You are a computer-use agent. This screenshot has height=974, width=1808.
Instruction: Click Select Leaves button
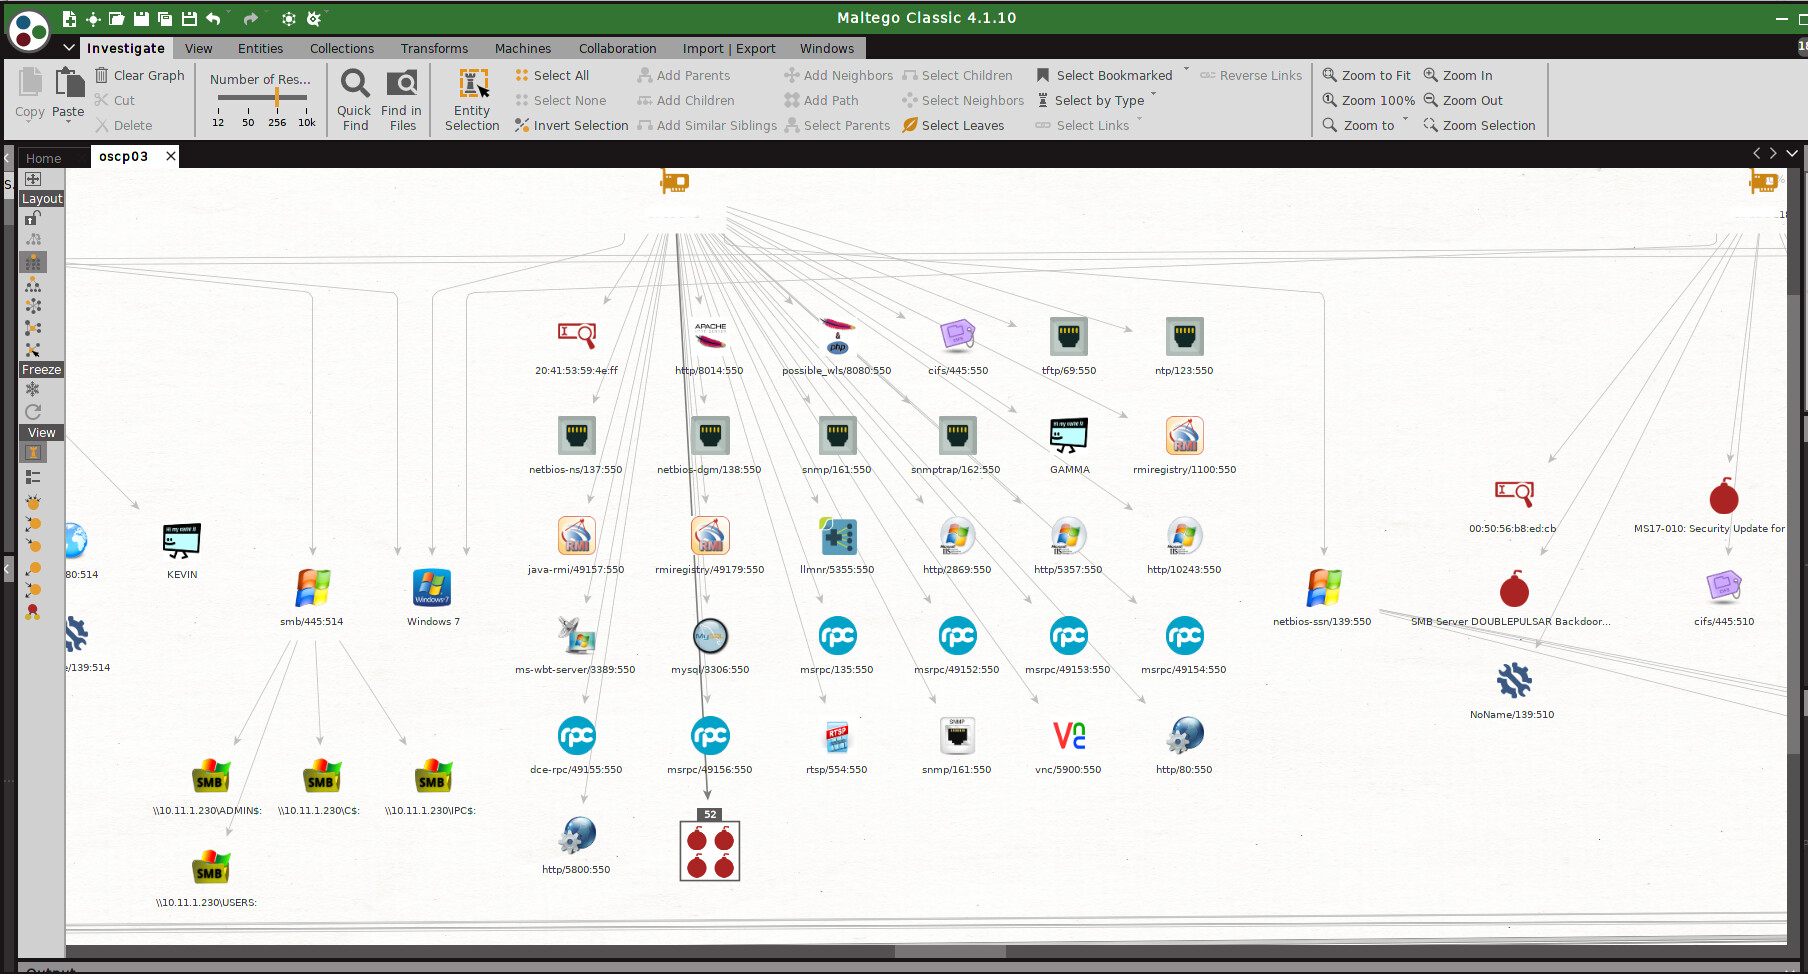[953, 125]
